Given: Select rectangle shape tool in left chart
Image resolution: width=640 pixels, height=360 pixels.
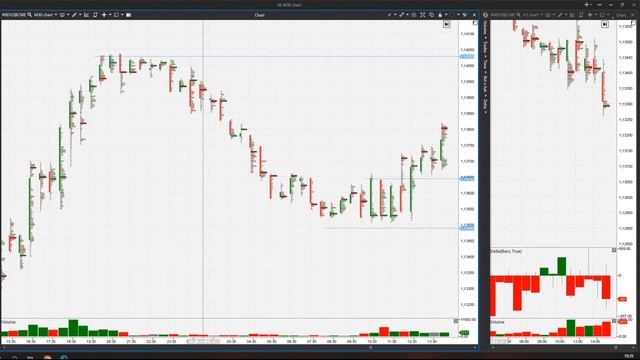Looking at the screenshot, I should point(116,15).
